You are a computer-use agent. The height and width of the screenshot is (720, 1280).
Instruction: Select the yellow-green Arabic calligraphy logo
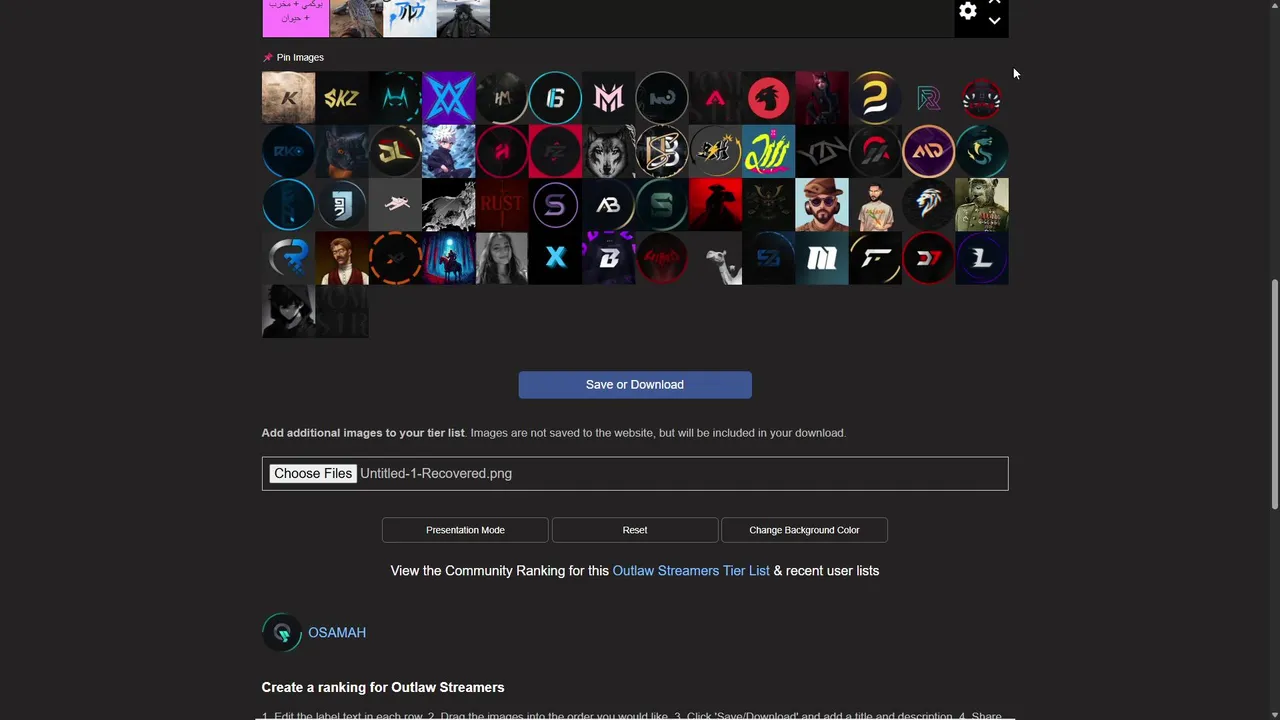coord(768,151)
